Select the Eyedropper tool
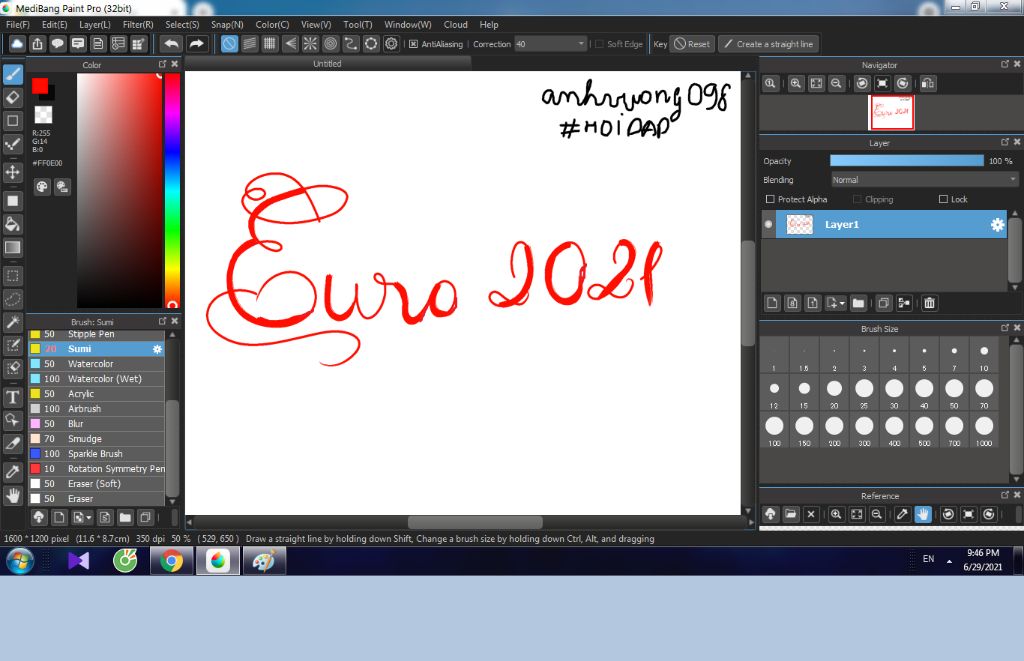 click(x=12, y=472)
